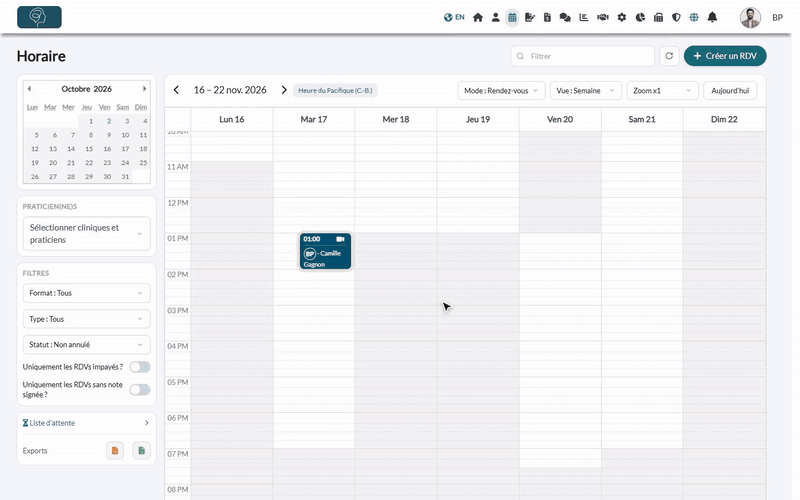Viewport: 800px width, 500px height.
Task: Open Sélectionner cliniques et praticiens dropdown
Action: coord(86,234)
